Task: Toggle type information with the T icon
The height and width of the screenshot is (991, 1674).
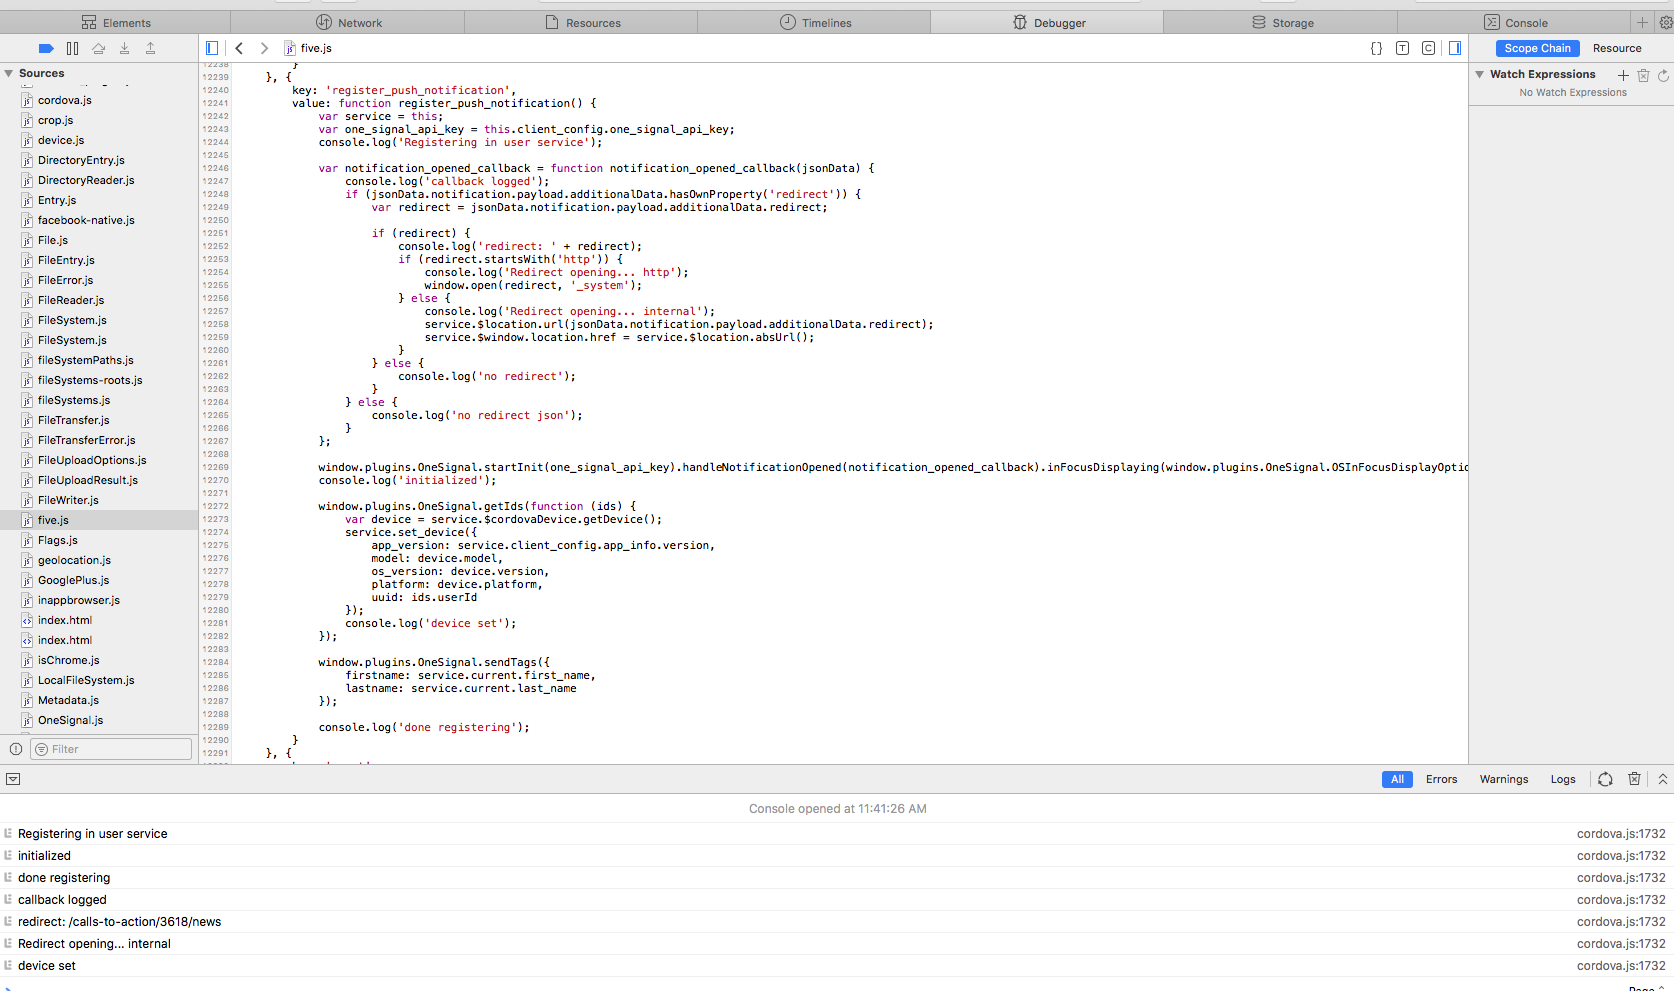Action: 1402,48
